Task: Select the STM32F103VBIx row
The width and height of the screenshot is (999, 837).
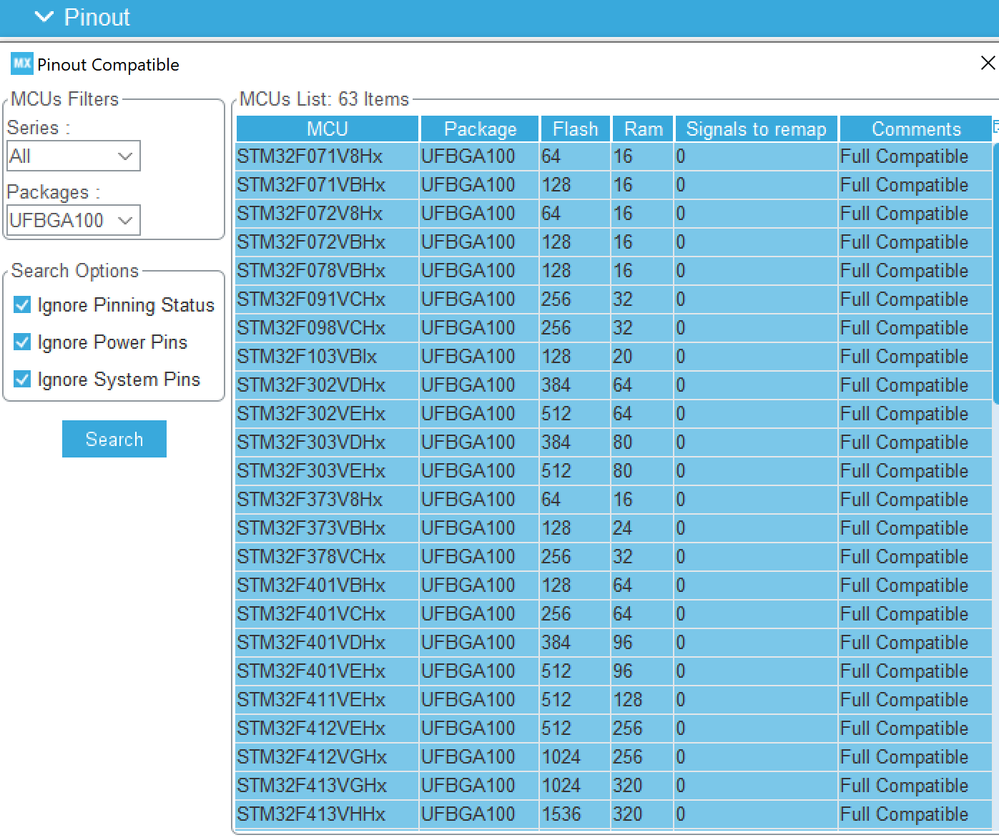Action: (614, 357)
